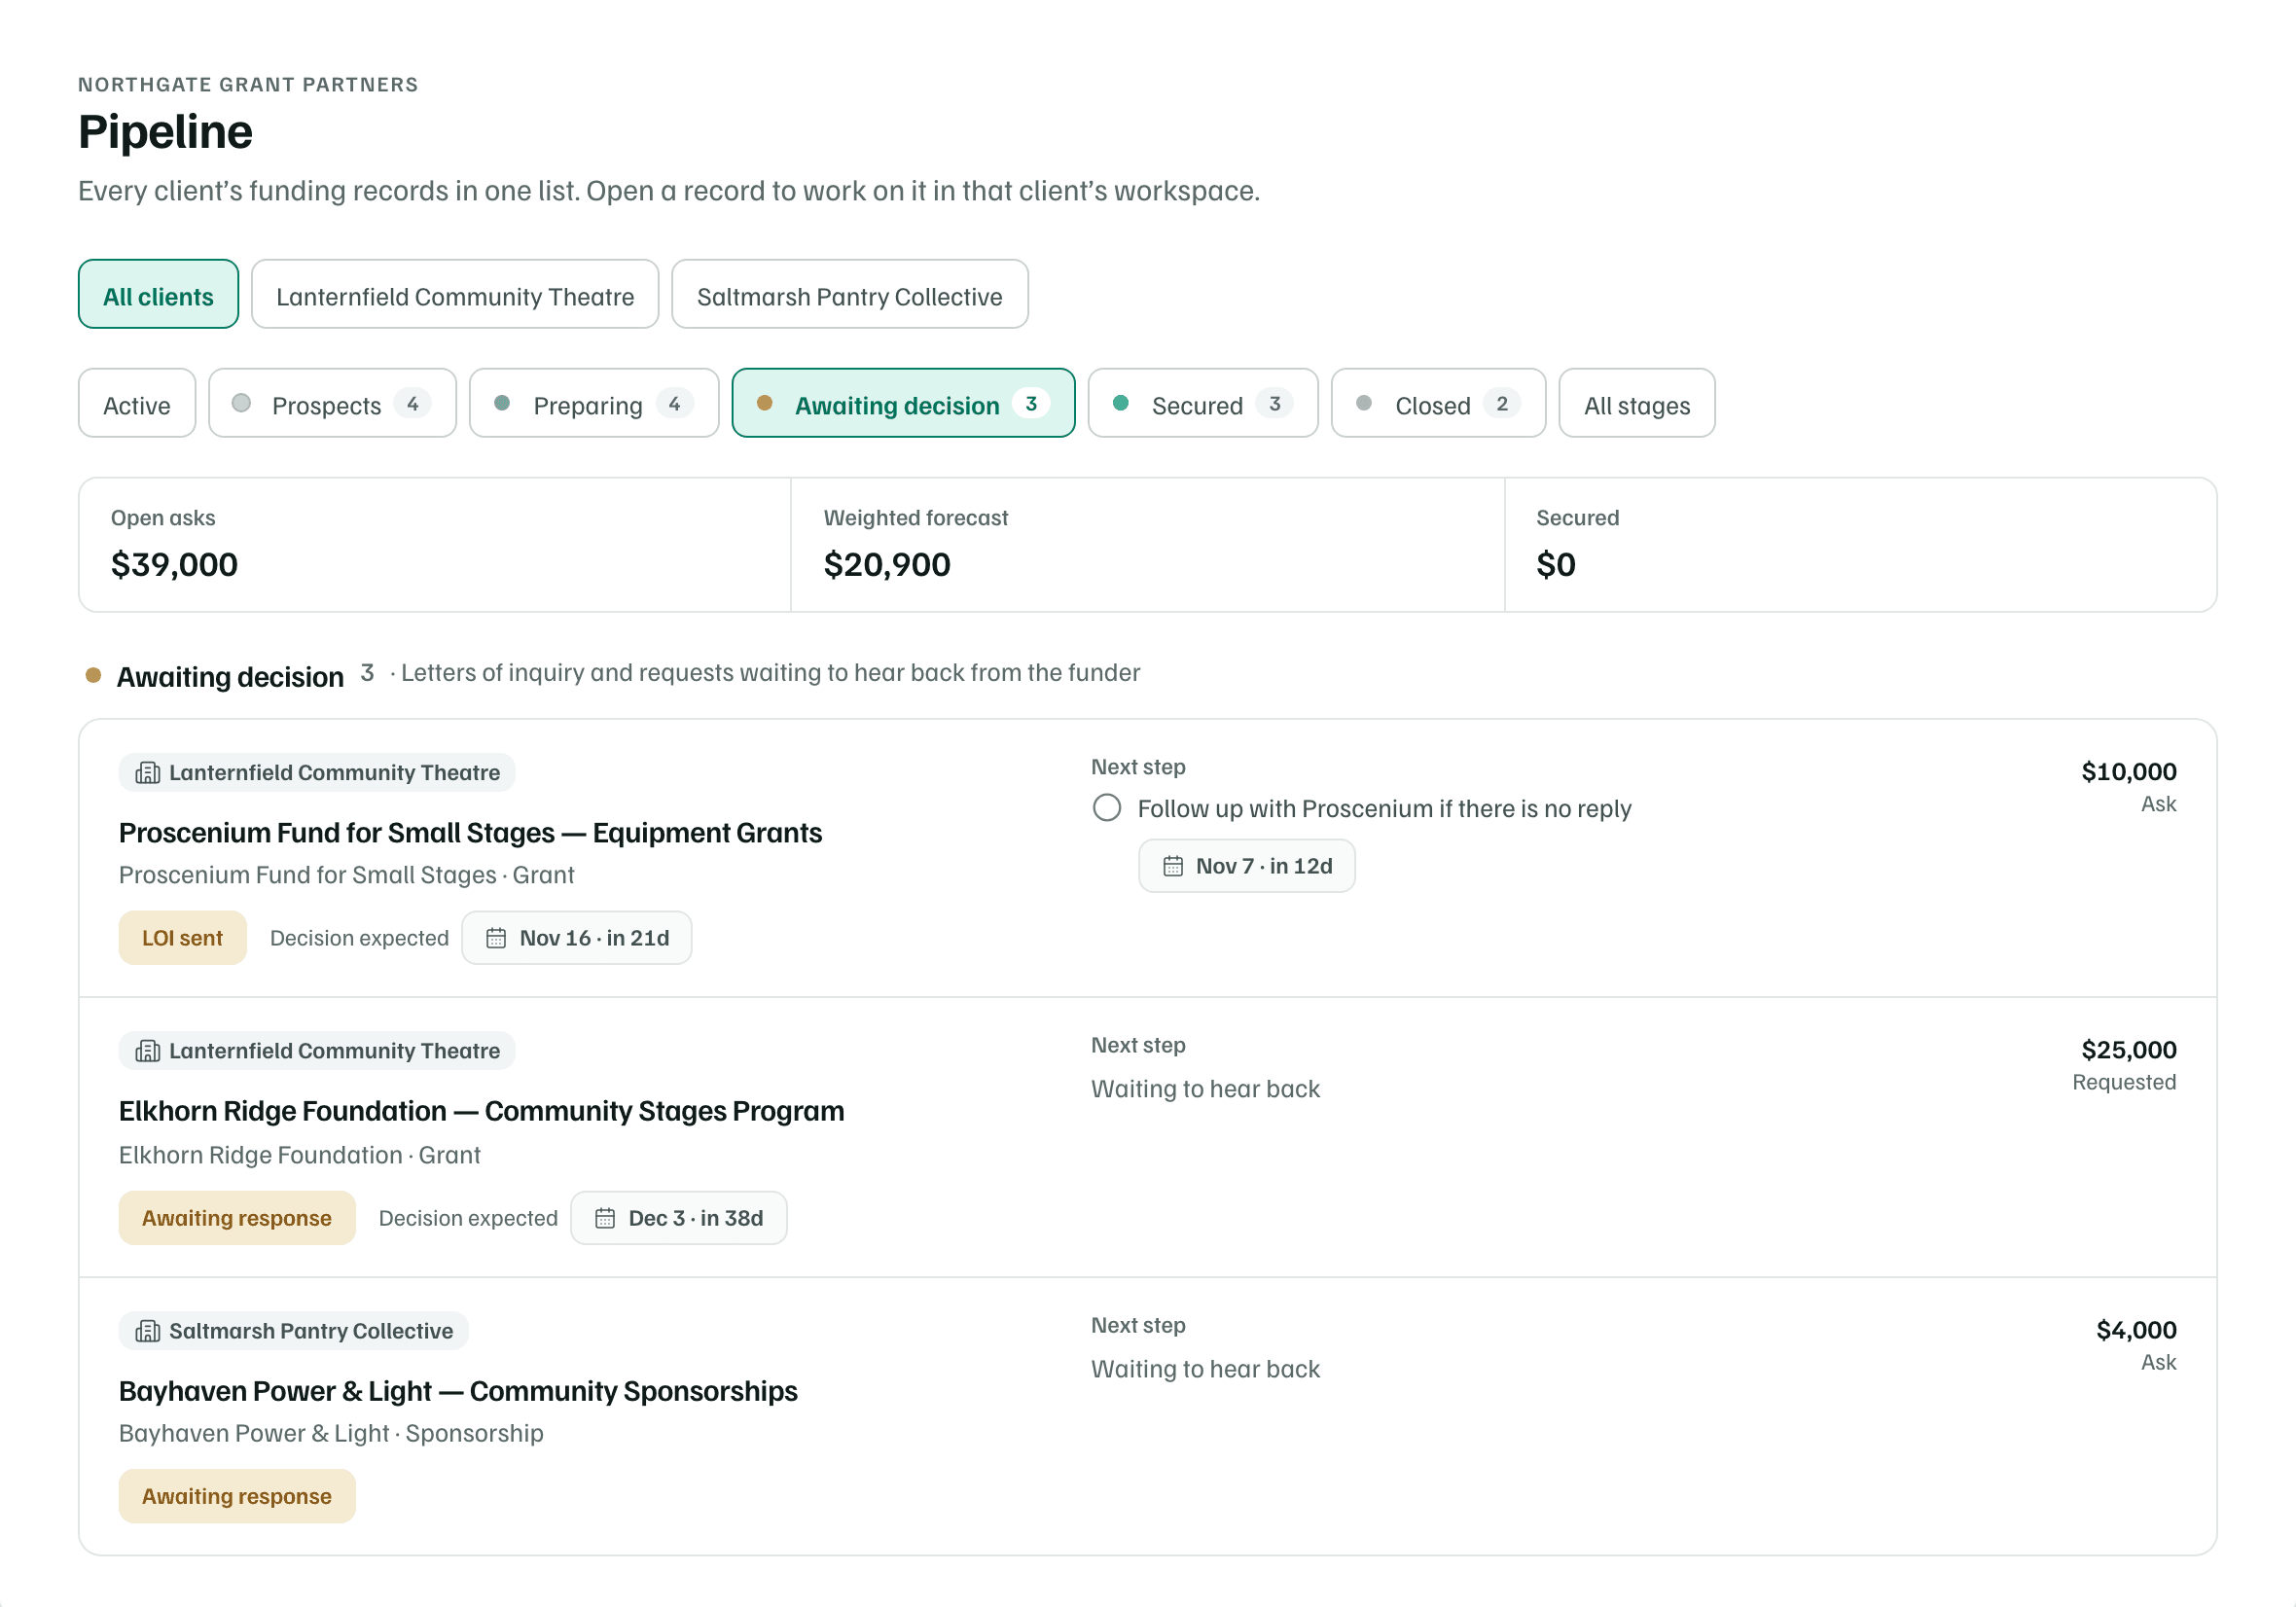
Task: Click building icon on Elkhorn Ridge record's client tag
Action: click(x=148, y=1051)
